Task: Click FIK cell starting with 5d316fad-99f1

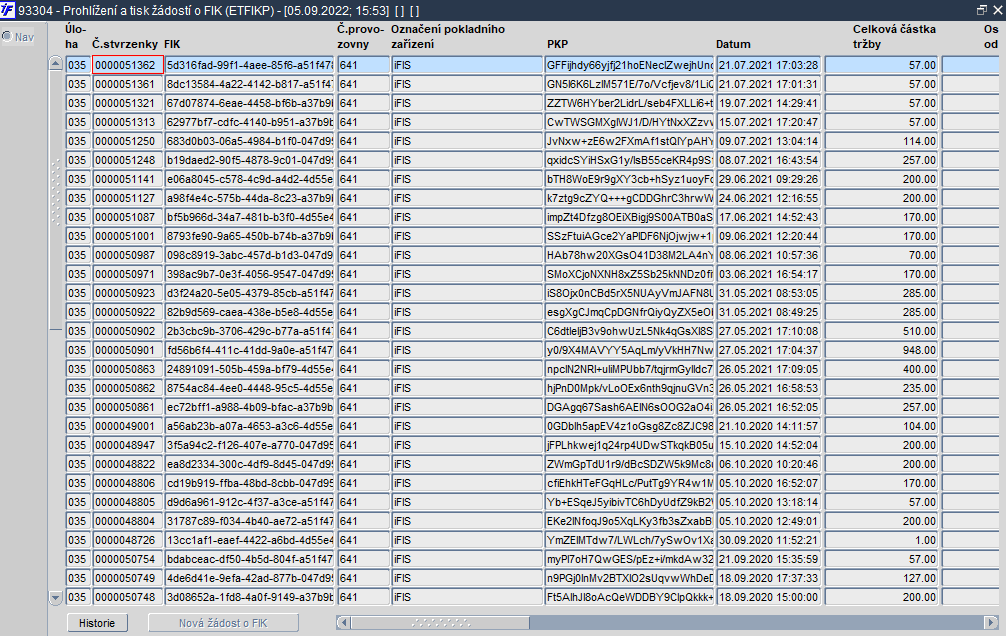Action: pos(250,65)
